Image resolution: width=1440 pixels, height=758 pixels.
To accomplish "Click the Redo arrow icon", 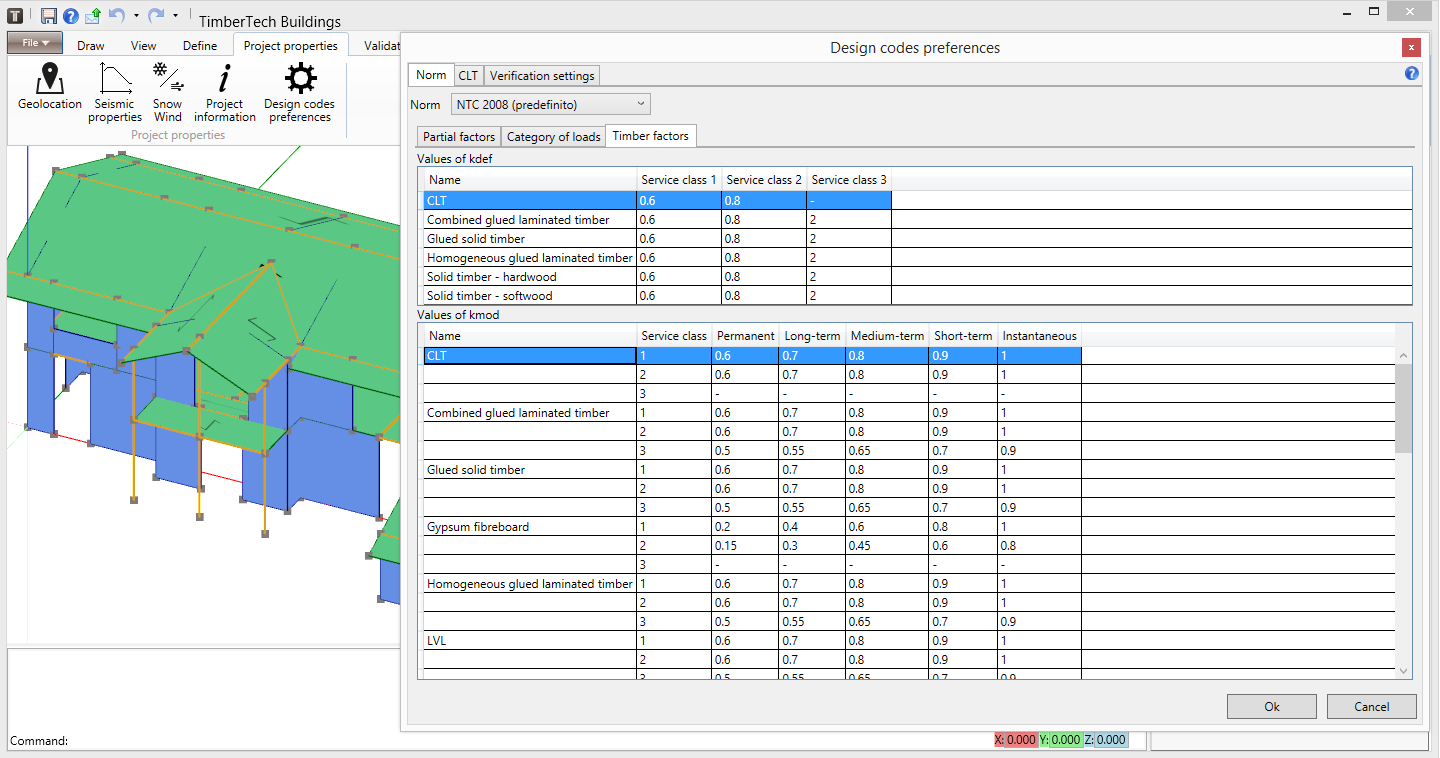I will (156, 15).
